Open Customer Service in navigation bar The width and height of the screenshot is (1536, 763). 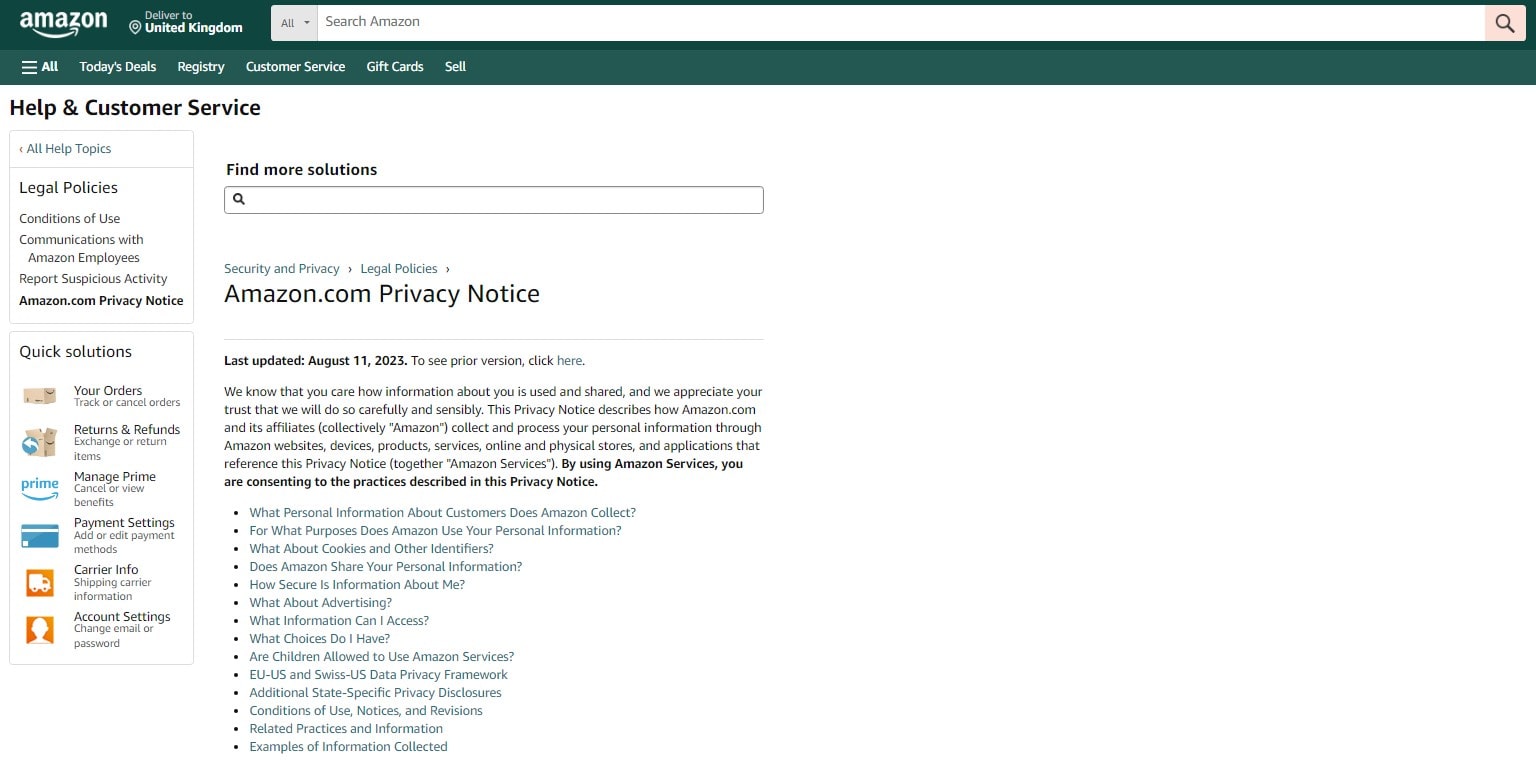[295, 67]
